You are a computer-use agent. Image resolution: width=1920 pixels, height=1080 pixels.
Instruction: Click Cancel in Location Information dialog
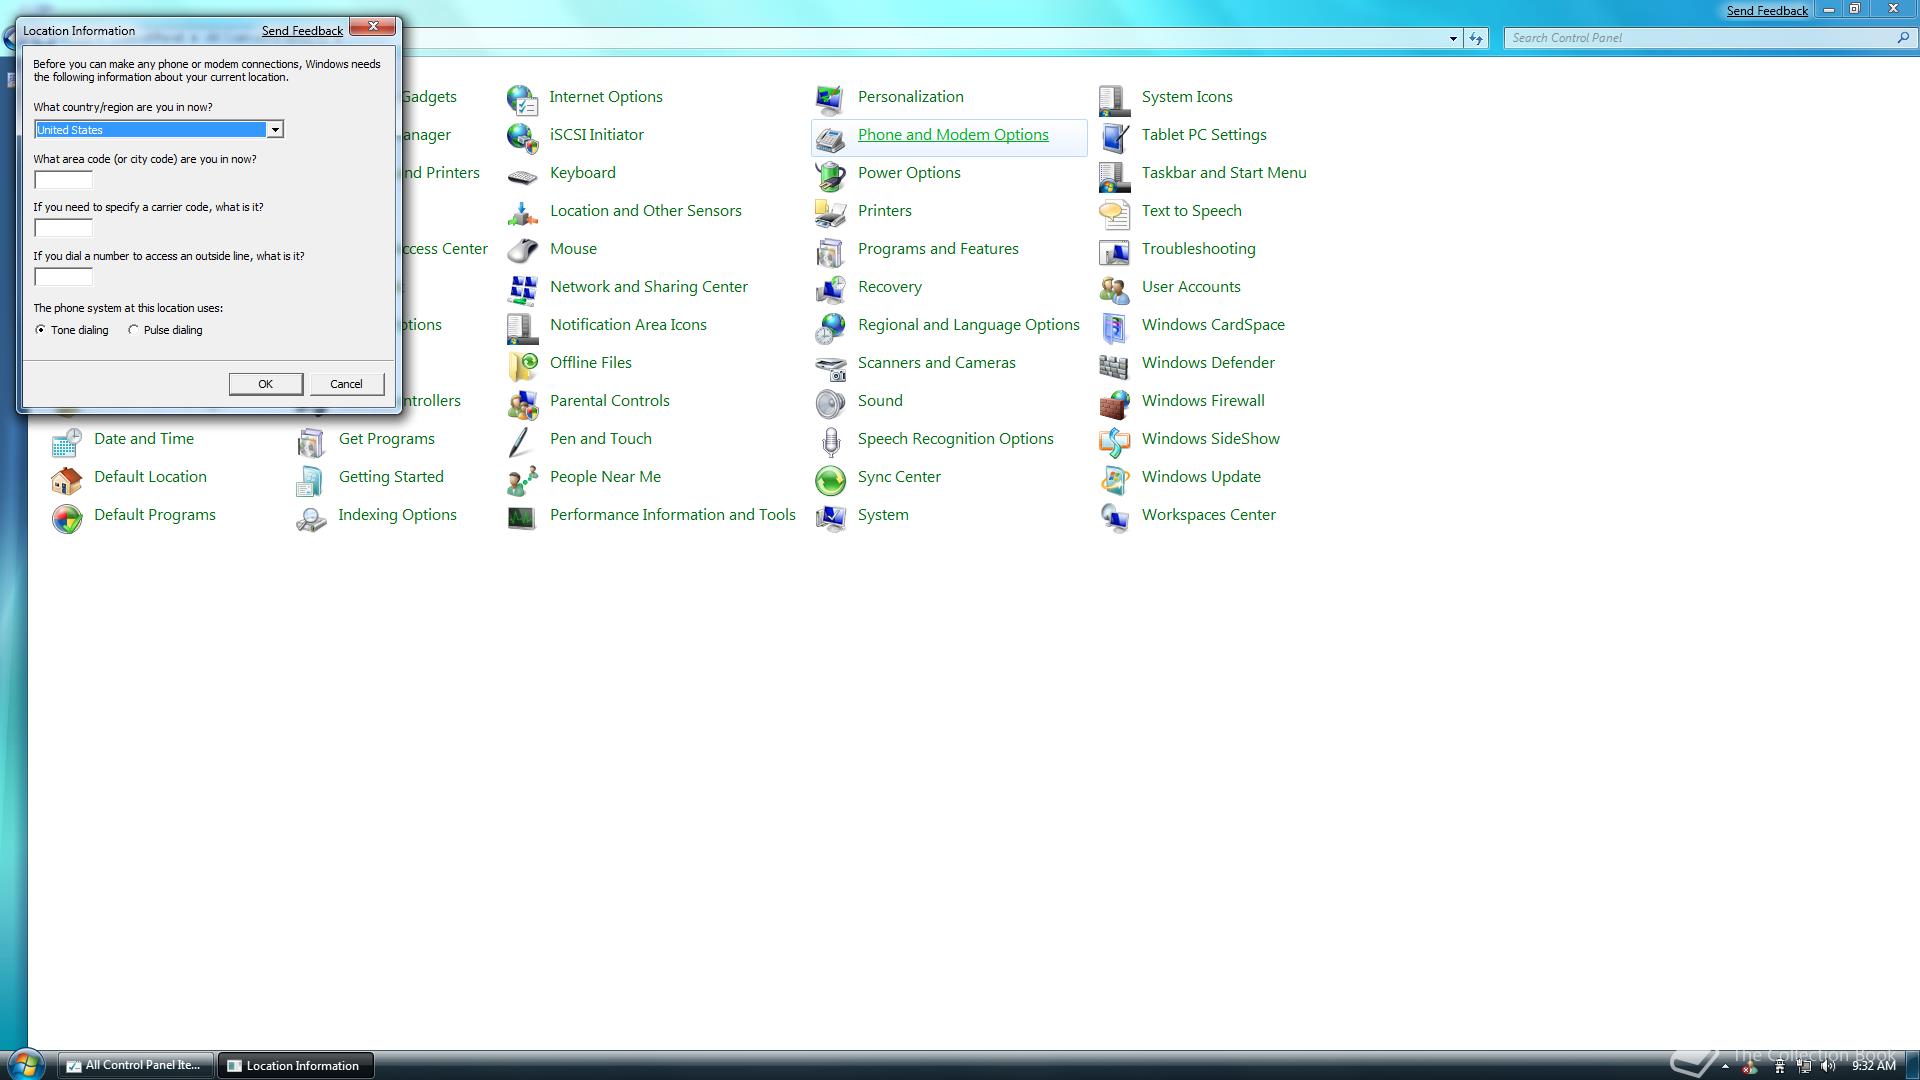click(x=346, y=384)
